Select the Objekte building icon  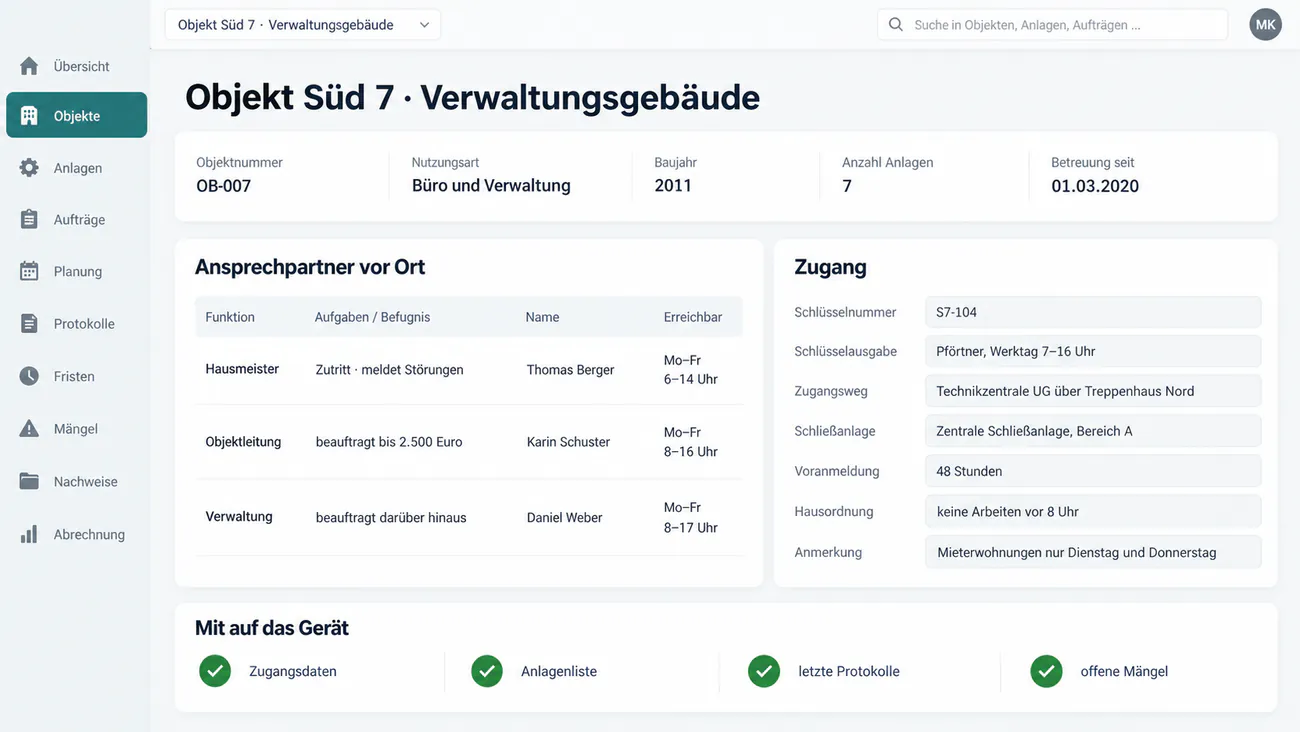29,116
